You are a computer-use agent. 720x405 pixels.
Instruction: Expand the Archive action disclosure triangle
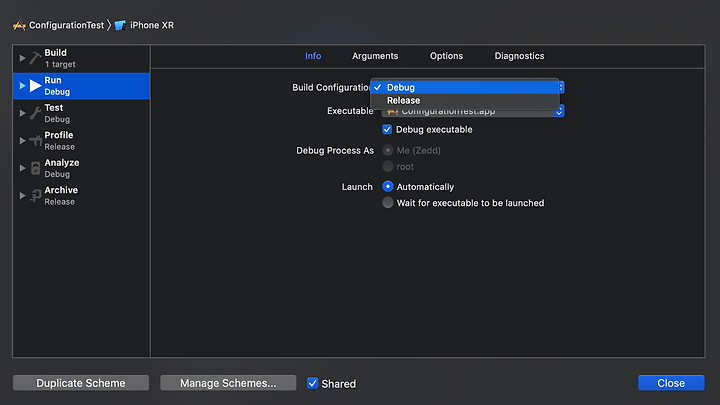(x=22, y=196)
